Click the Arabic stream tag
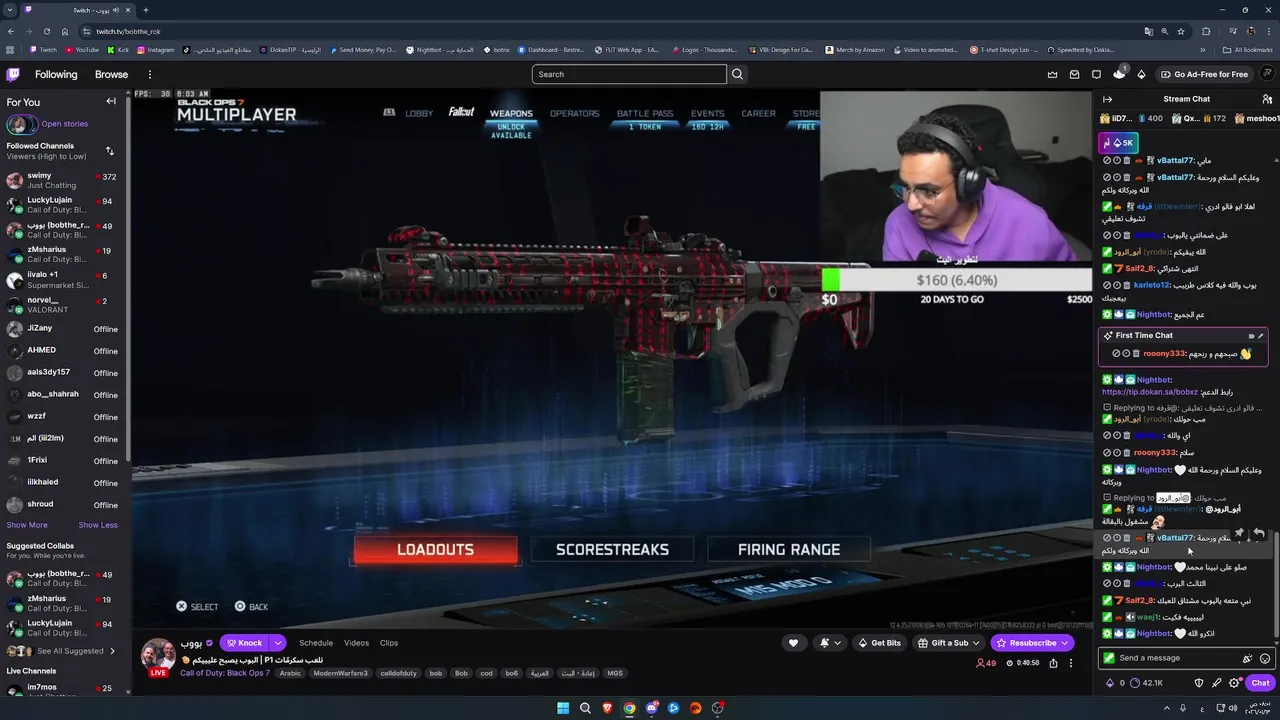Screen dimensions: 1280x720 [x=290, y=673]
